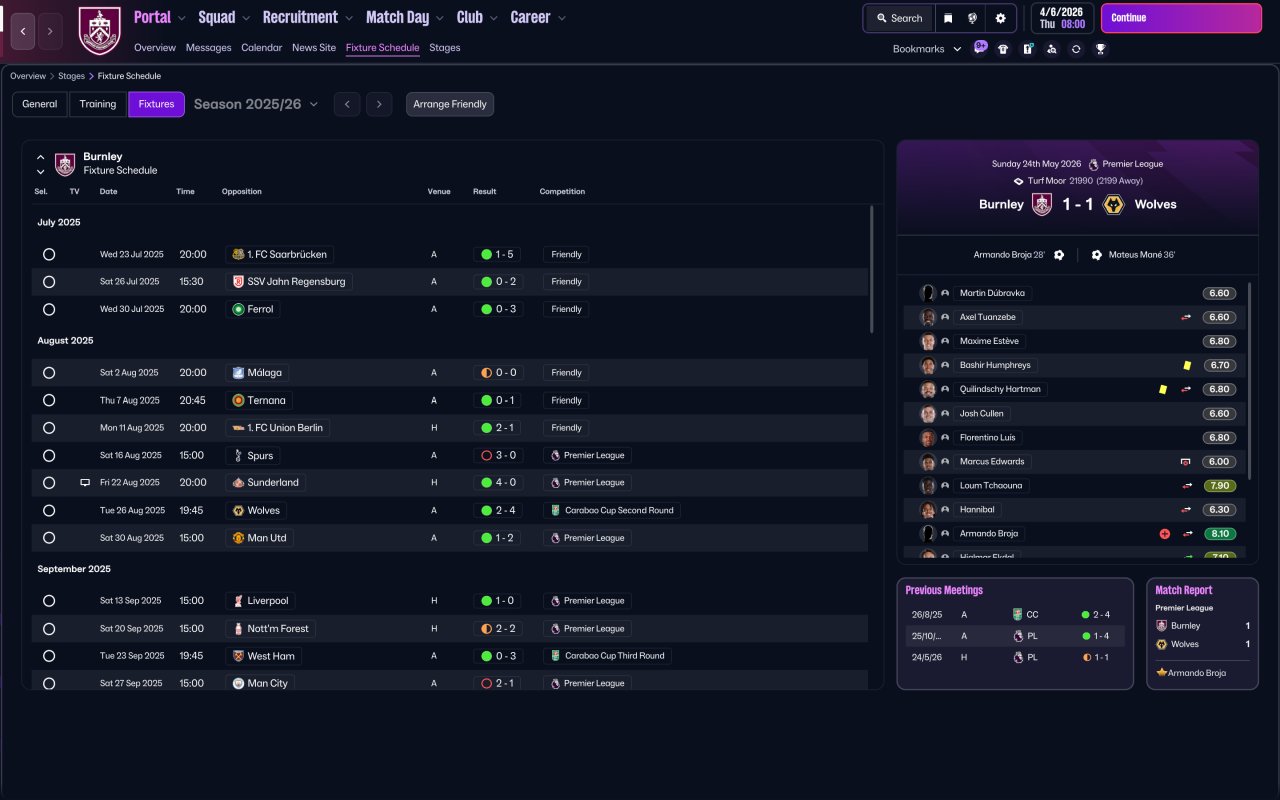Open the settings gear icon
The width and height of the screenshot is (1280, 800).
click(x=1000, y=18)
